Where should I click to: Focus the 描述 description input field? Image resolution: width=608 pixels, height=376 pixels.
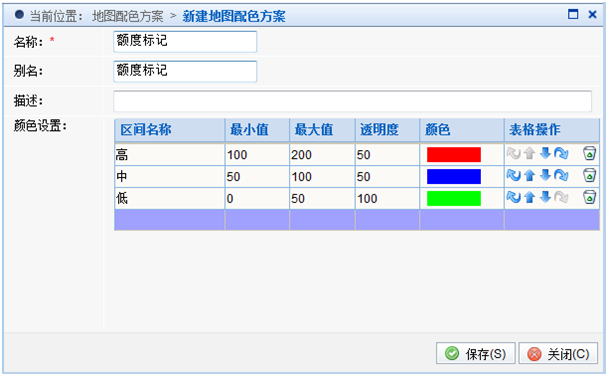point(352,101)
